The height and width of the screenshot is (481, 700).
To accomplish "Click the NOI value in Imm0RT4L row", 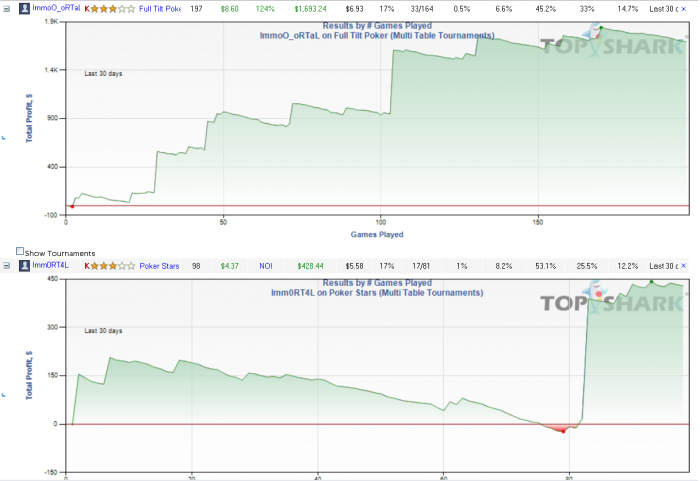I will (x=266, y=266).
